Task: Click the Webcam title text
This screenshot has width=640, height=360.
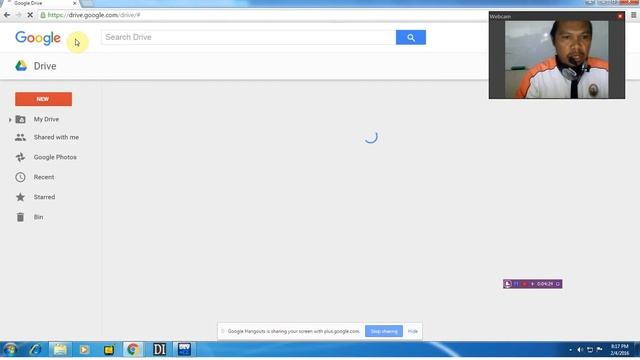Action: click(500, 16)
